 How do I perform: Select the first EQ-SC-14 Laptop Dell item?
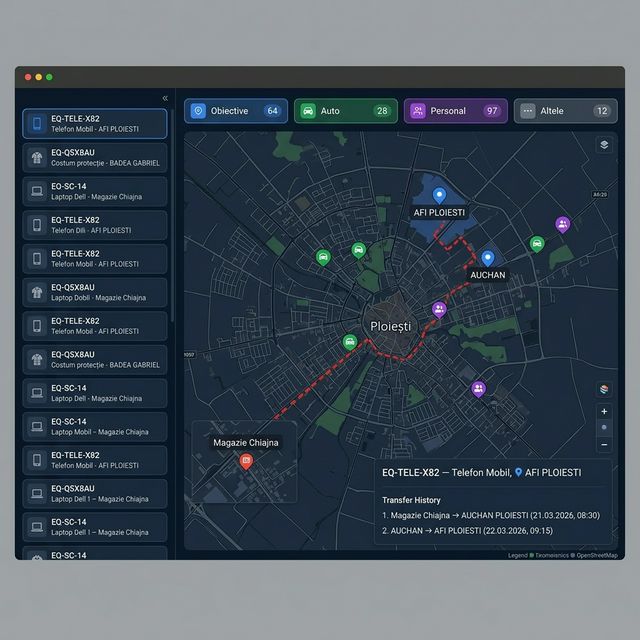(95, 191)
